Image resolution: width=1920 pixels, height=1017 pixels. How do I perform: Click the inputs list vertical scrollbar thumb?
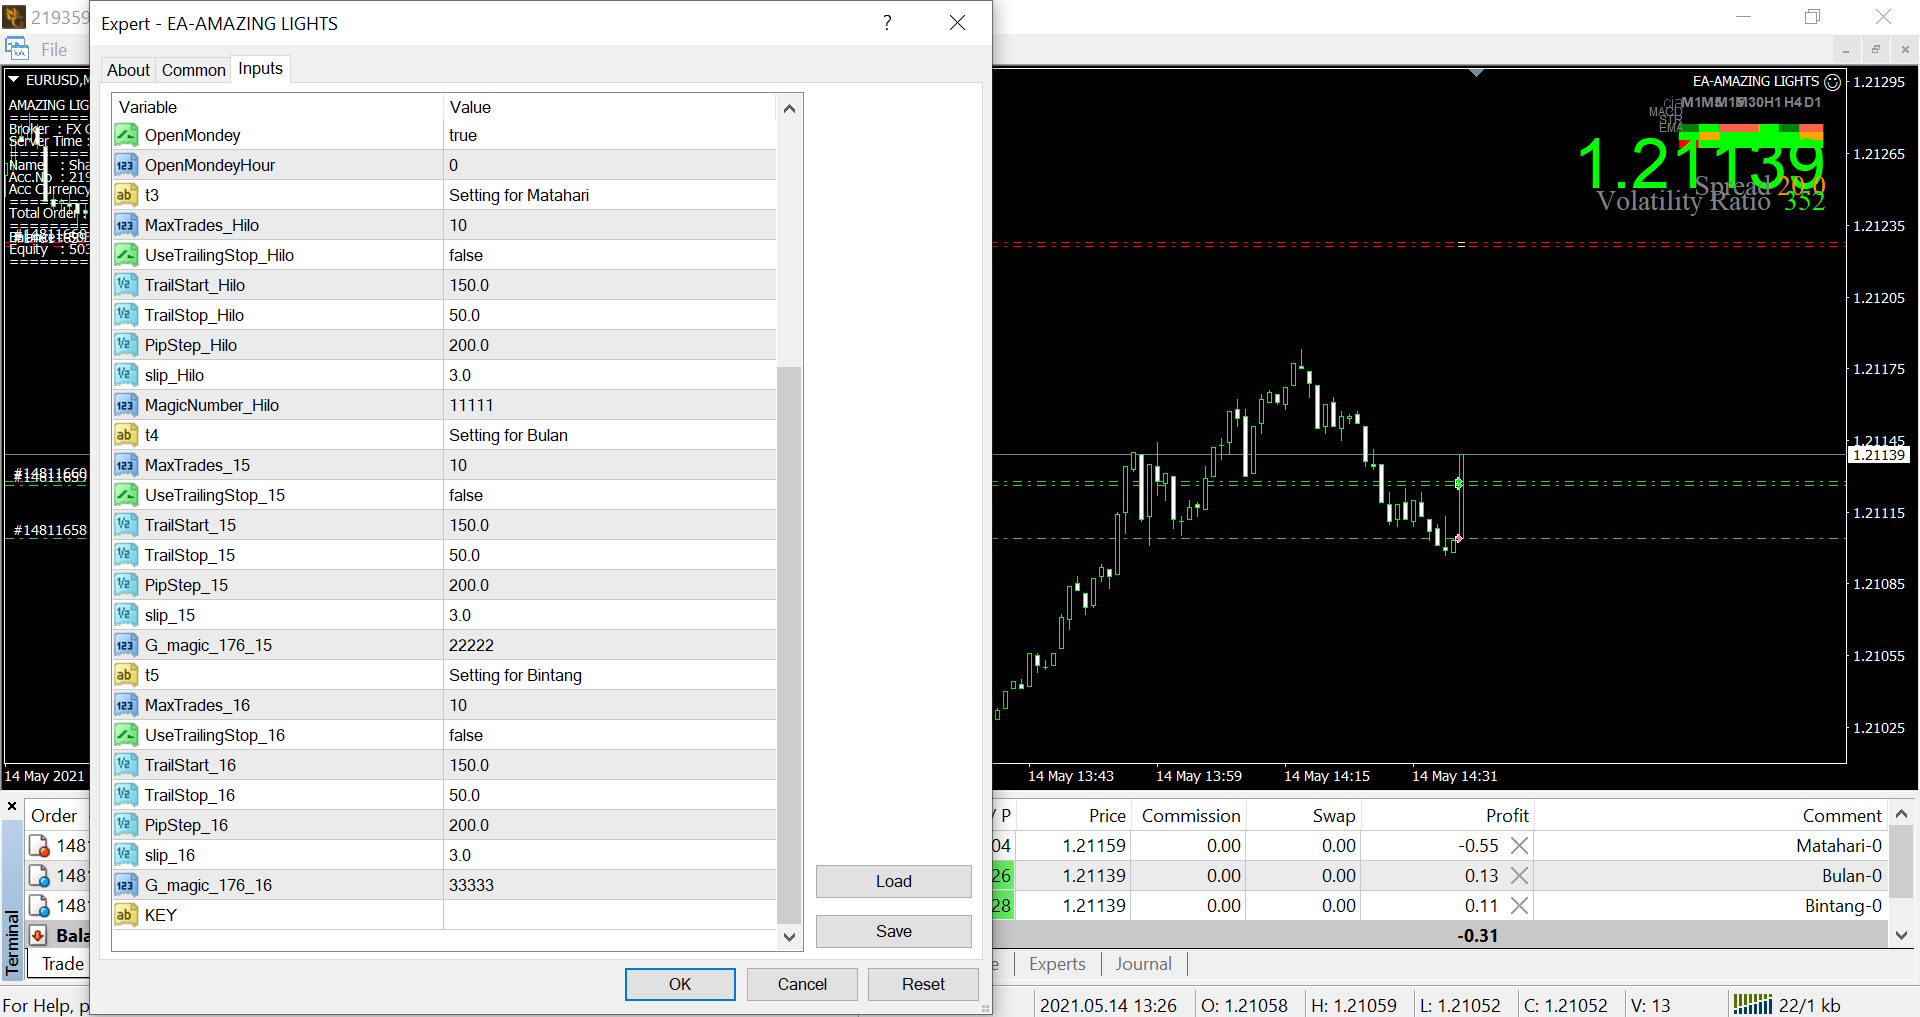point(789,640)
